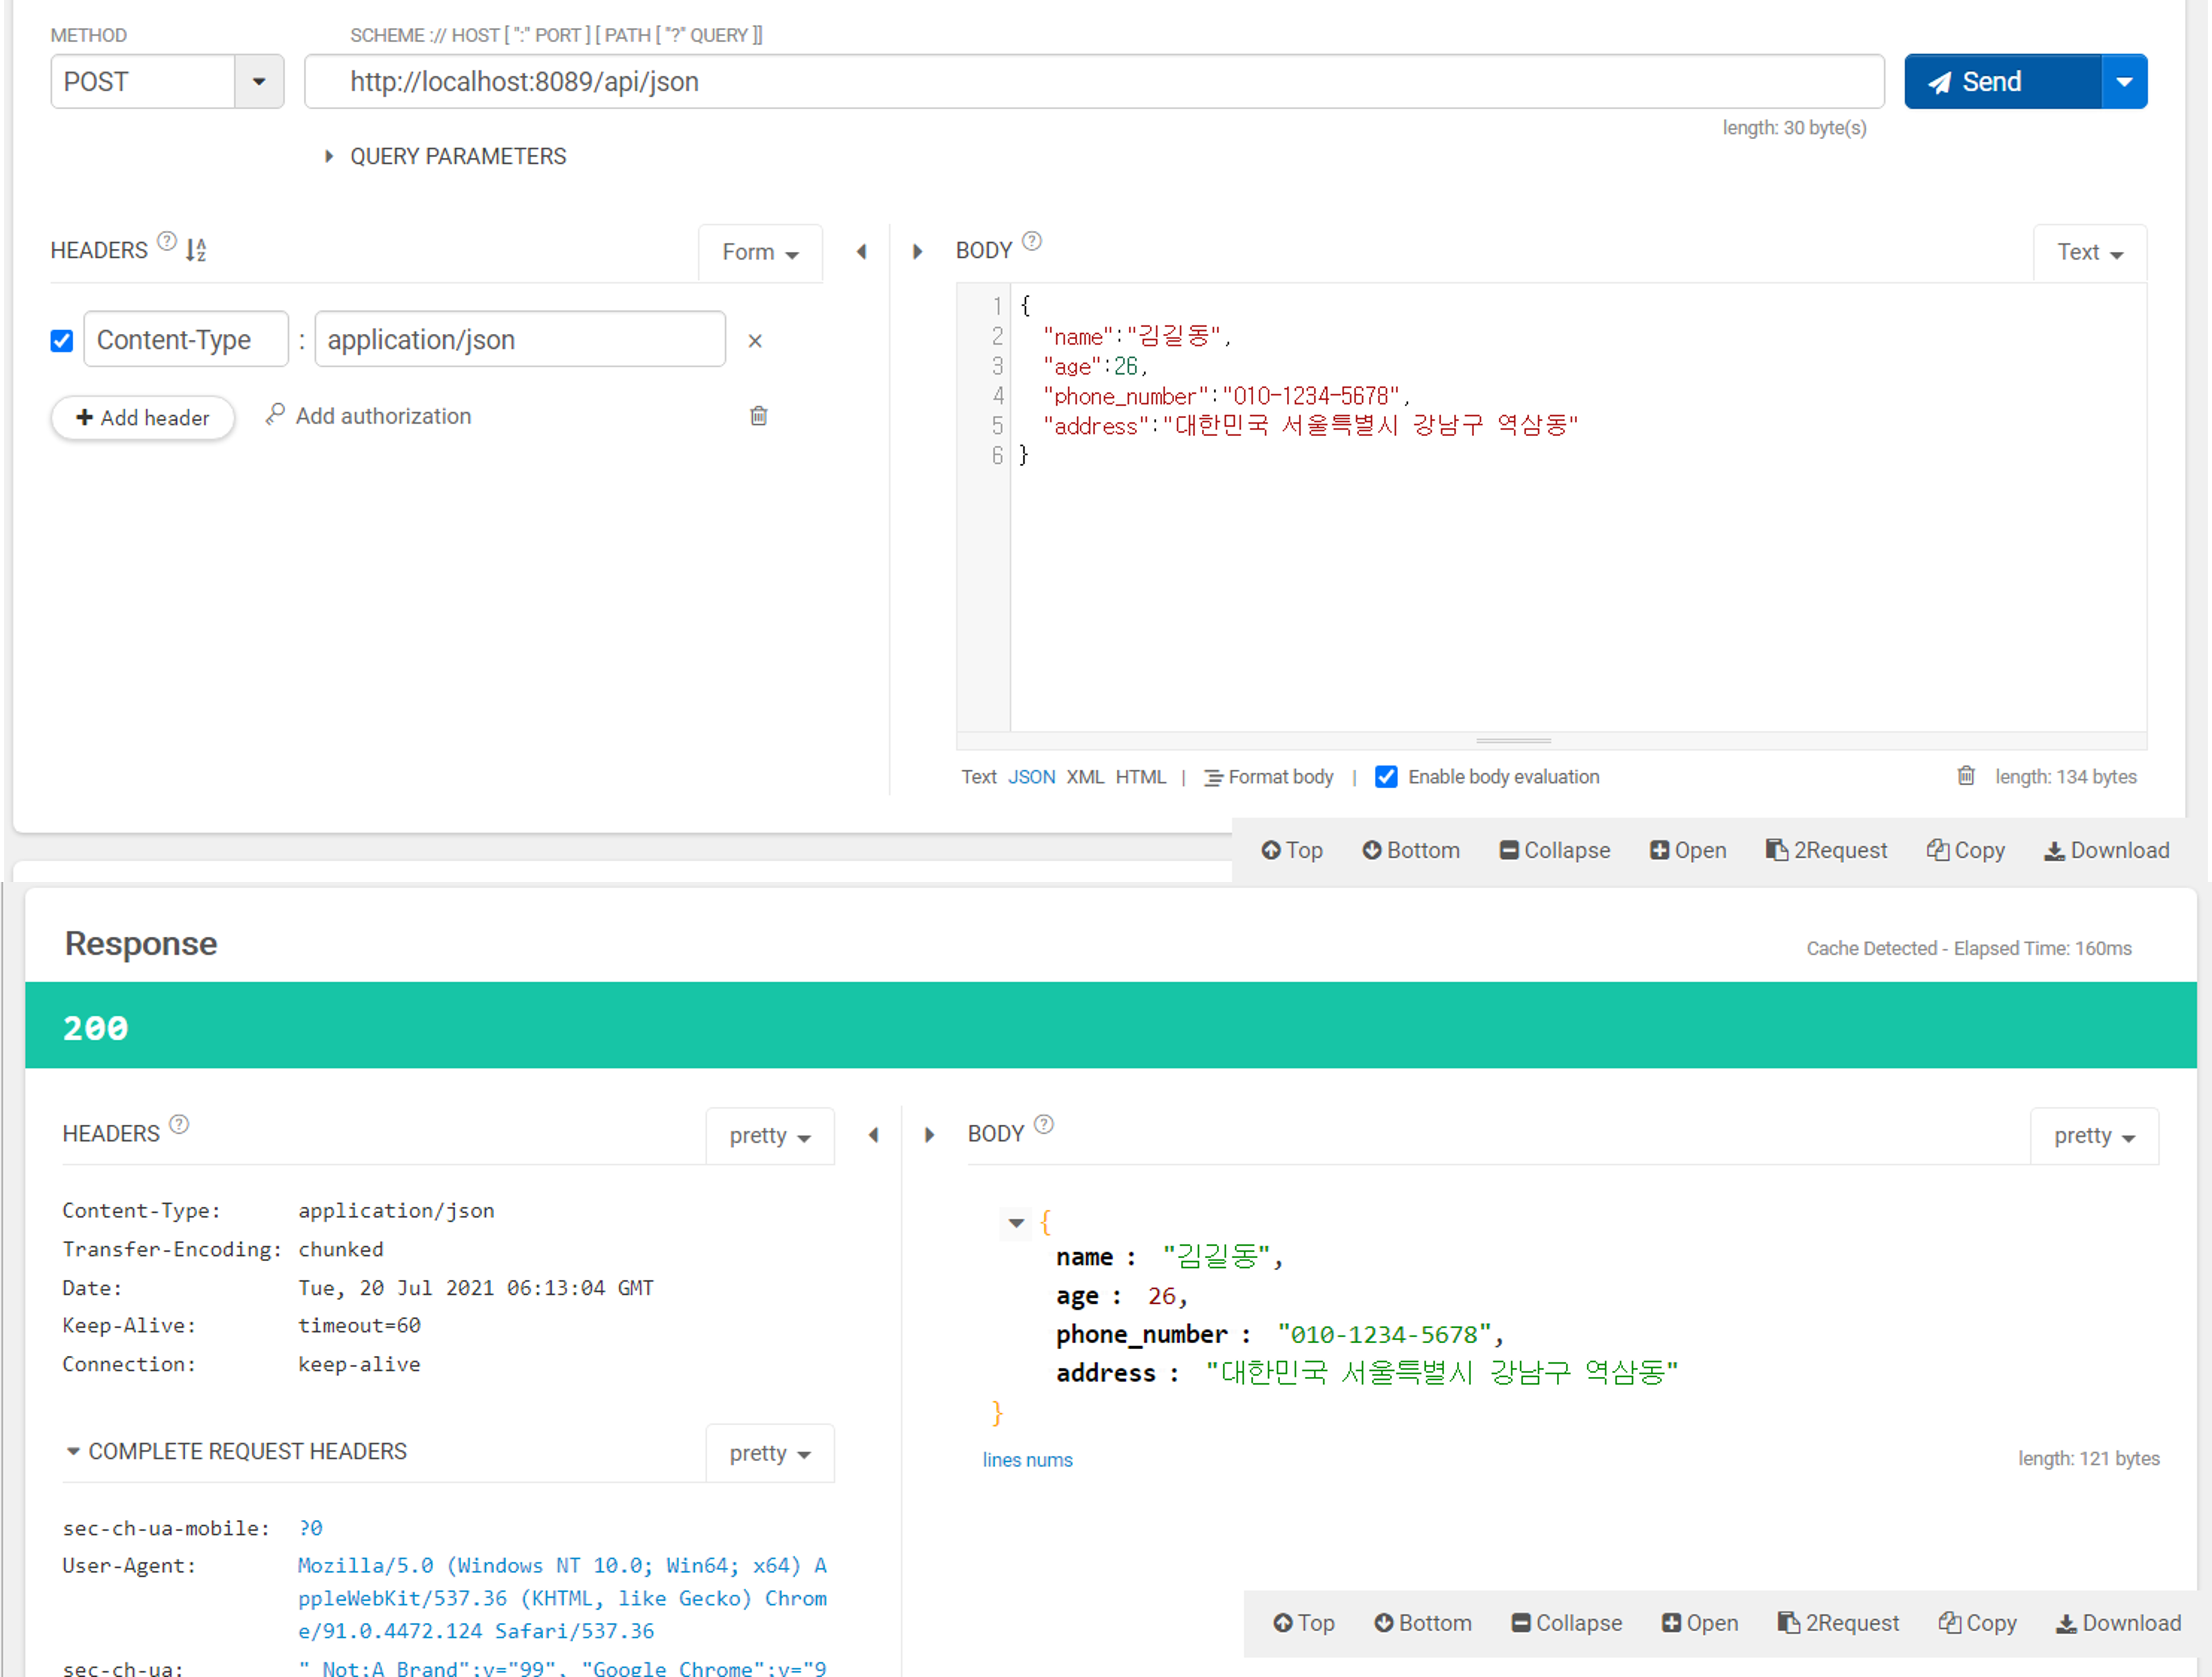Click Format body
The height and width of the screenshot is (1677, 2212).
point(1269,777)
